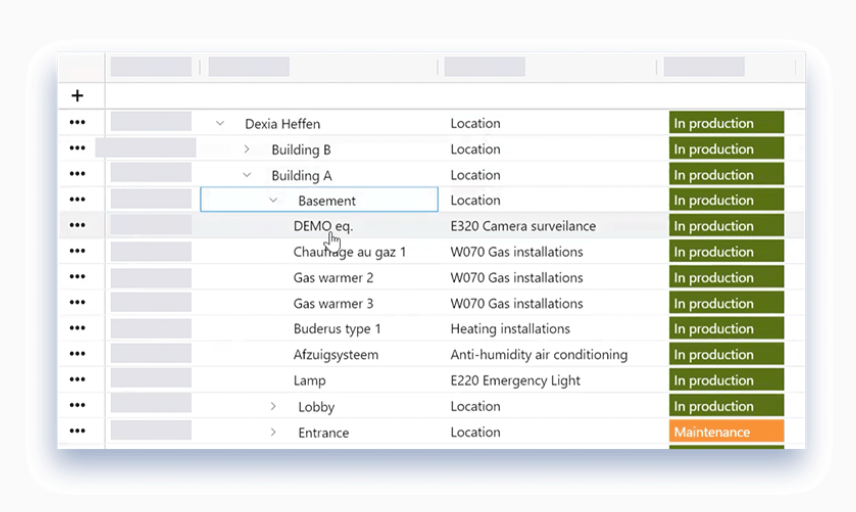Expand the Entrance location node
Screen dimensions: 856x512
(273, 432)
